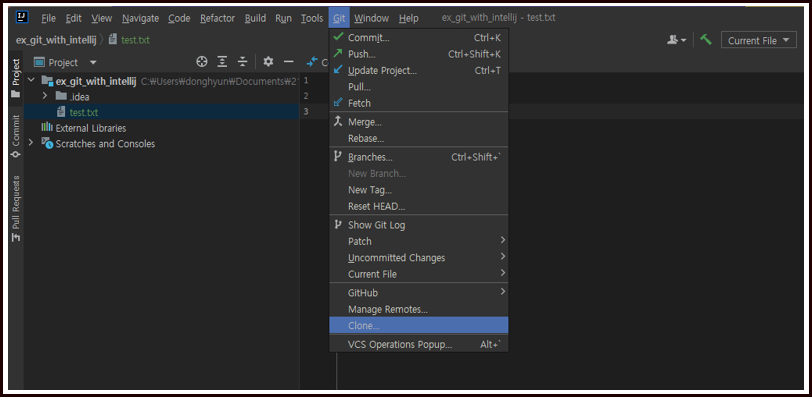Expand Scratches and Consoles node
Image resolution: width=812 pixels, height=397 pixels.
31,142
